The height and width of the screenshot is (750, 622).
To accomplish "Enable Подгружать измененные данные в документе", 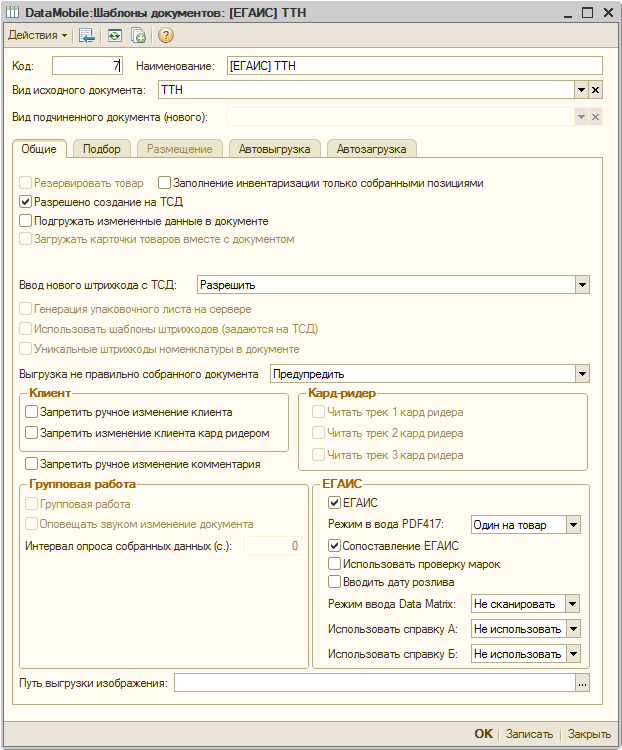I will click(25, 221).
